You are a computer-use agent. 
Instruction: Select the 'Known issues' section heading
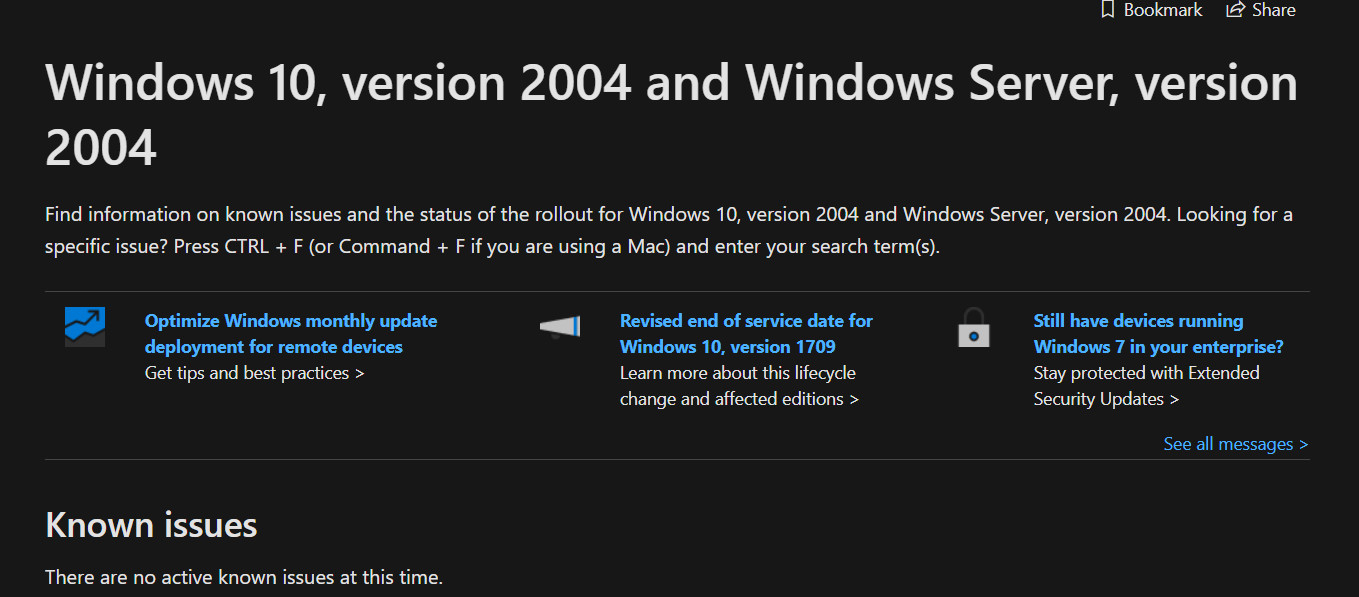tap(151, 524)
